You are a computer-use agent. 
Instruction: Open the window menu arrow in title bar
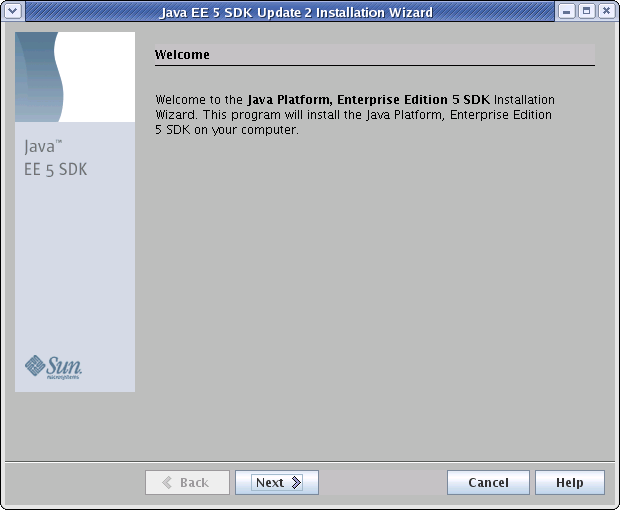pos(13,11)
